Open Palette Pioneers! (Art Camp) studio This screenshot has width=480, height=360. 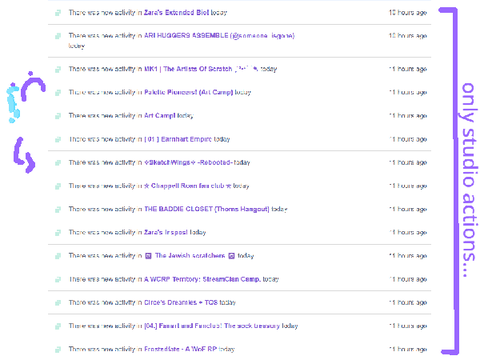coord(188,92)
